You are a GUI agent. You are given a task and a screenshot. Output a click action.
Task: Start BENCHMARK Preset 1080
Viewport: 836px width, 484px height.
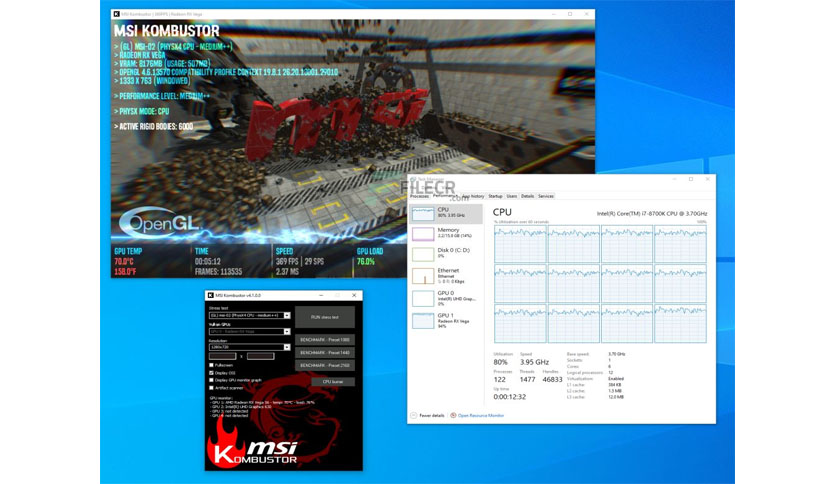(325, 340)
